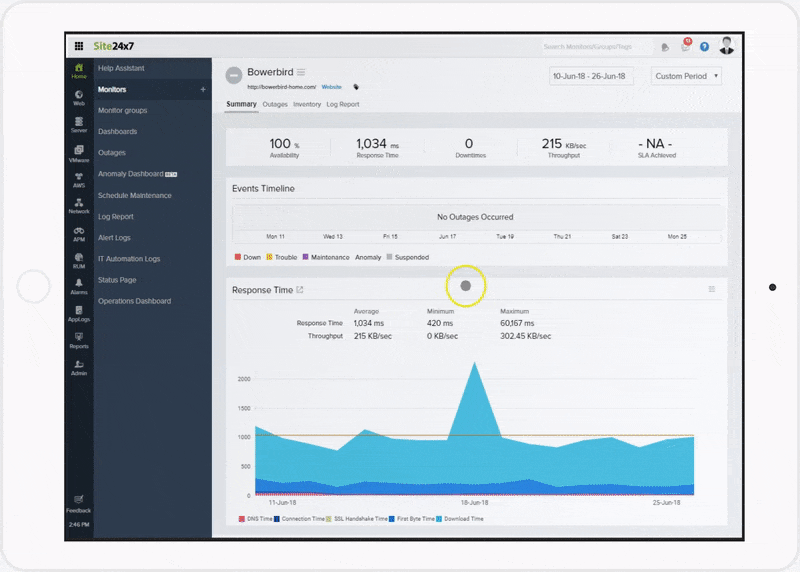Open the Response Time pop-out icon
The image size is (800, 572).
click(x=300, y=290)
